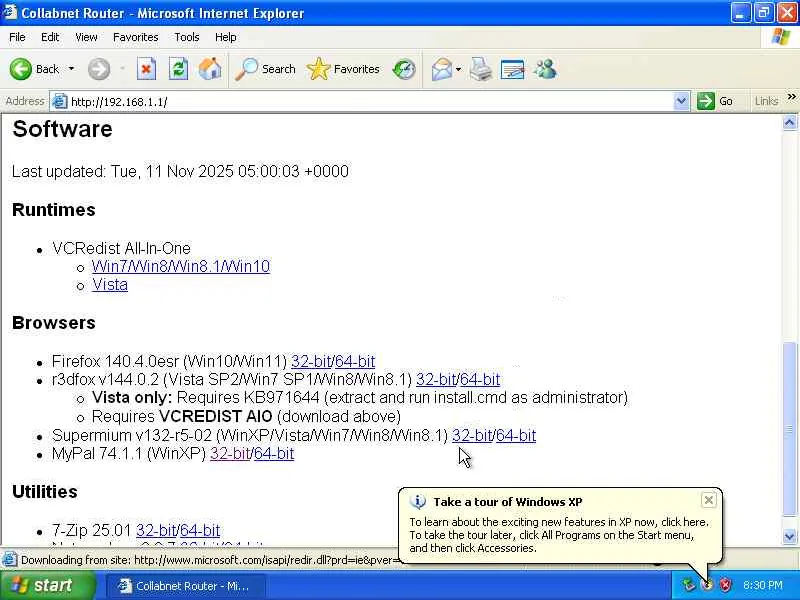Open the Messenger toolbar icon
Image resolution: width=800 pixels, height=600 pixels.
(545, 69)
